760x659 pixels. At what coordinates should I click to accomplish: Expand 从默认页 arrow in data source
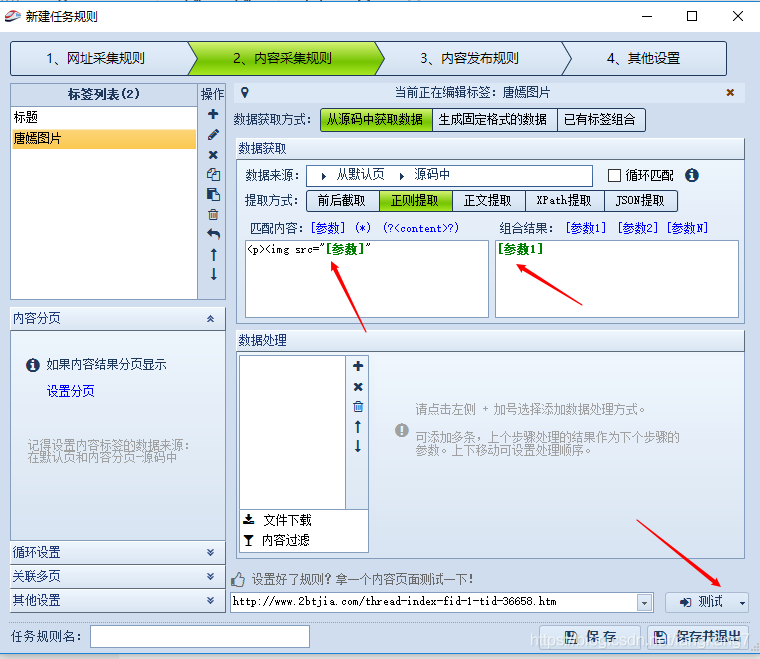pyautogui.click(x=324, y=176)
